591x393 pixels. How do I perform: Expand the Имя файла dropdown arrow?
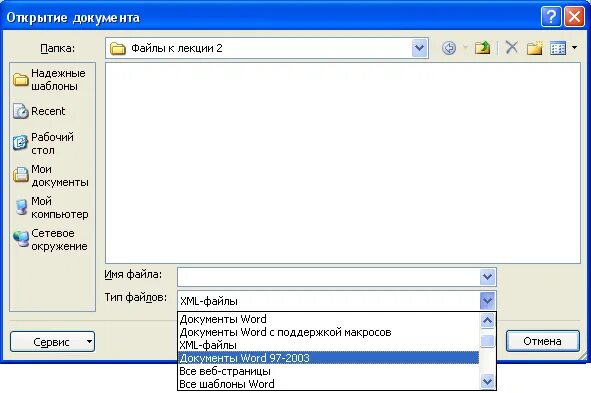[x=487, y=277]
